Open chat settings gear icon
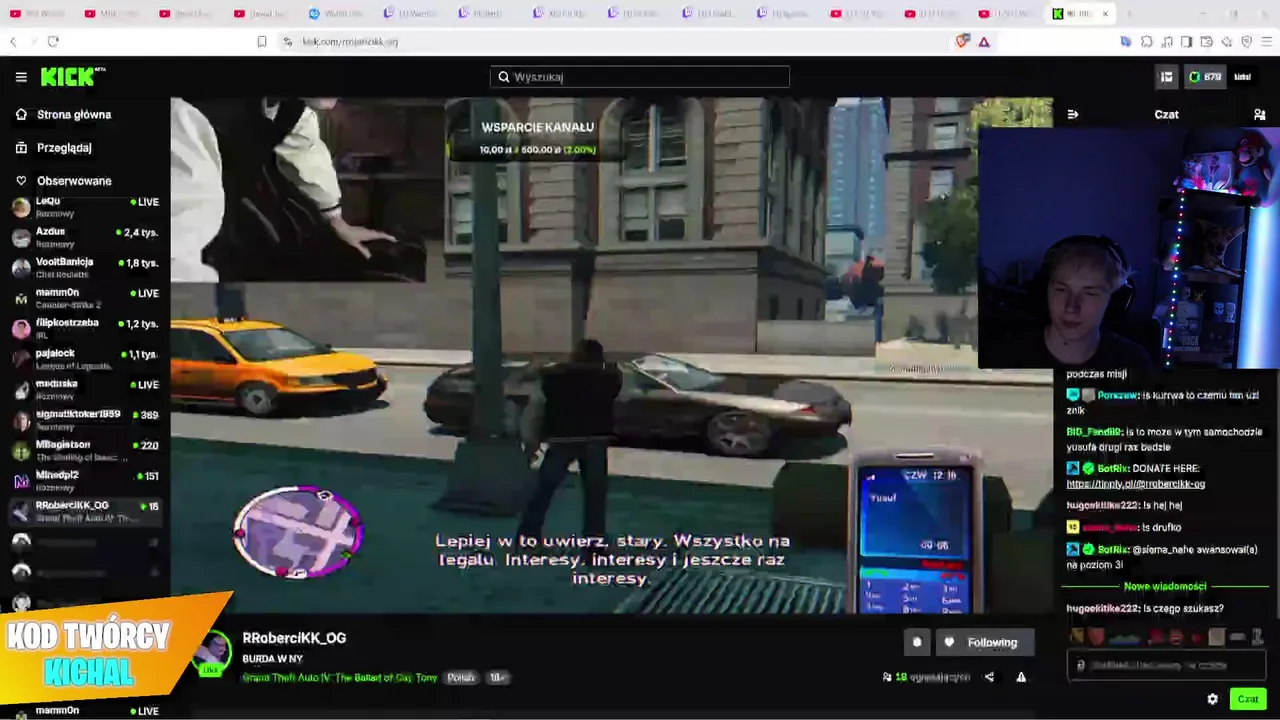 (x=1213, y=699)
